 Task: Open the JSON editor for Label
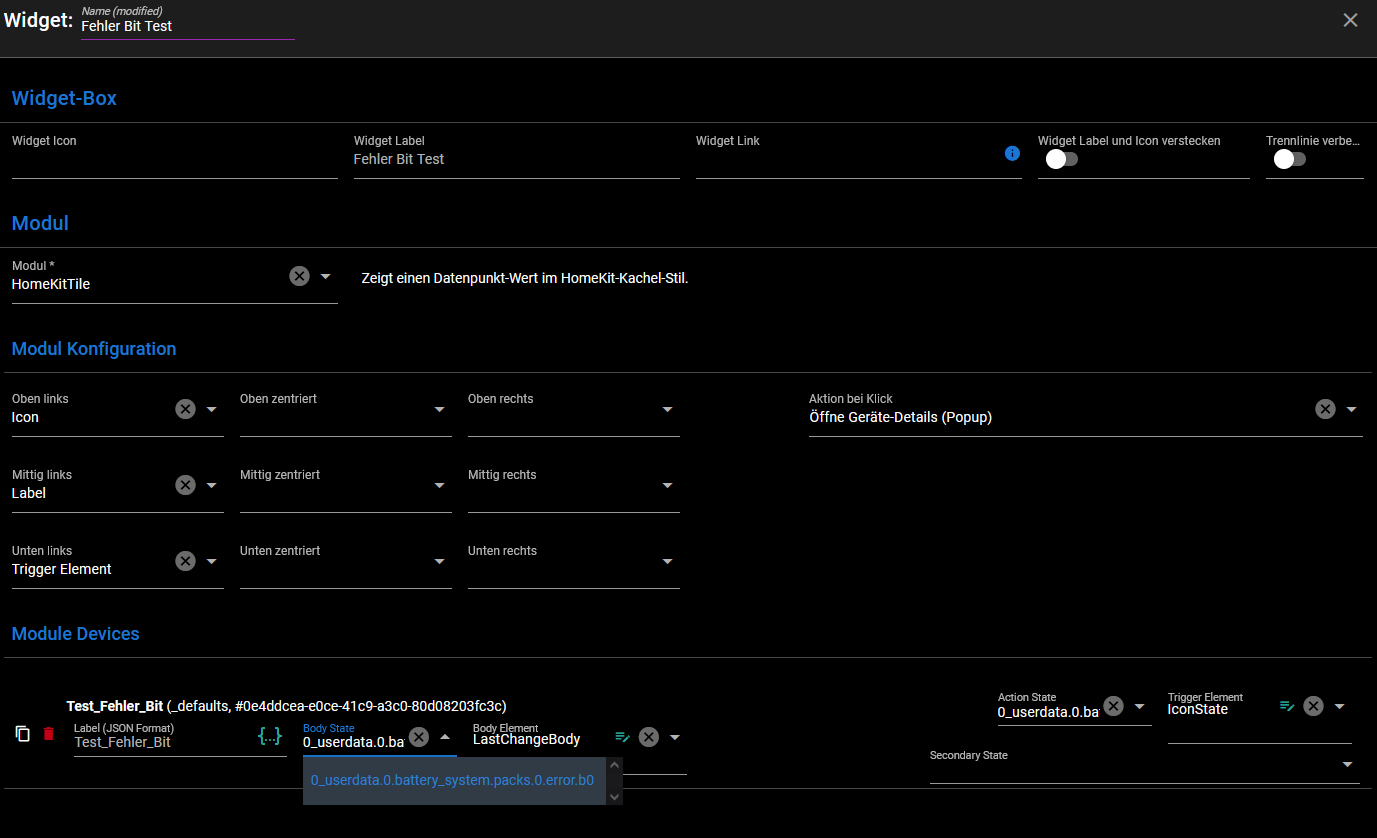point(270,737)
